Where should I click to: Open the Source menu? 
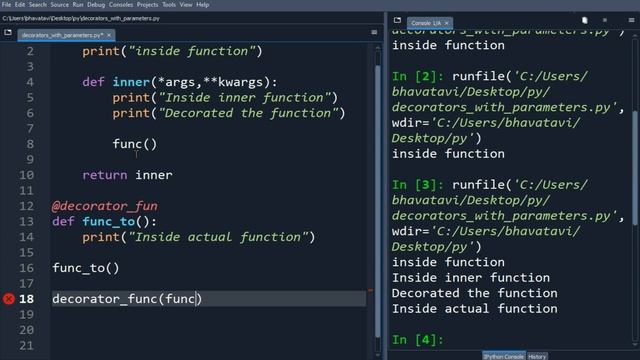[x=60, y=4]
